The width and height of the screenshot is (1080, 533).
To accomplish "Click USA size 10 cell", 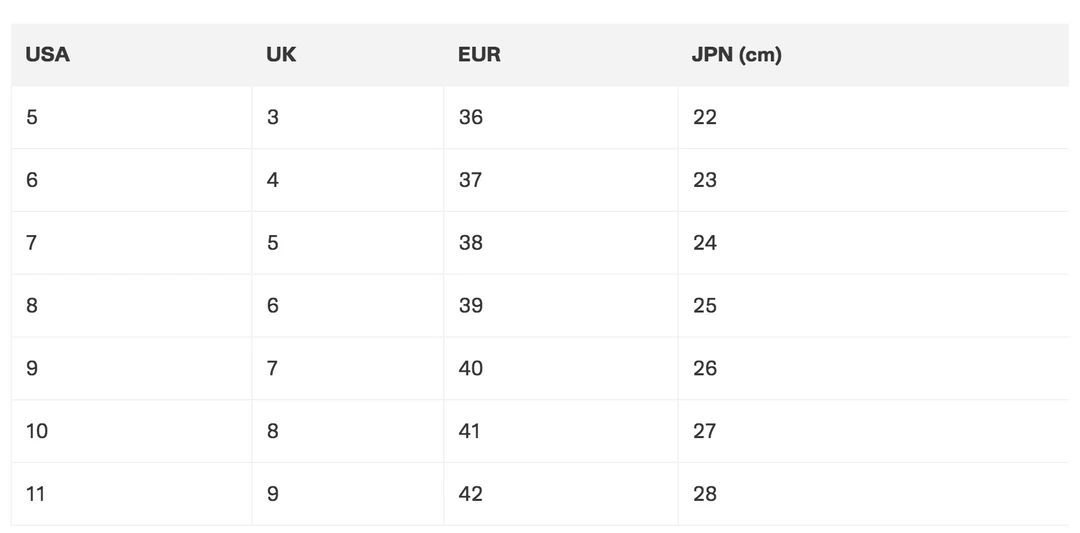I will pyautogui.click(x=37, y=431).
